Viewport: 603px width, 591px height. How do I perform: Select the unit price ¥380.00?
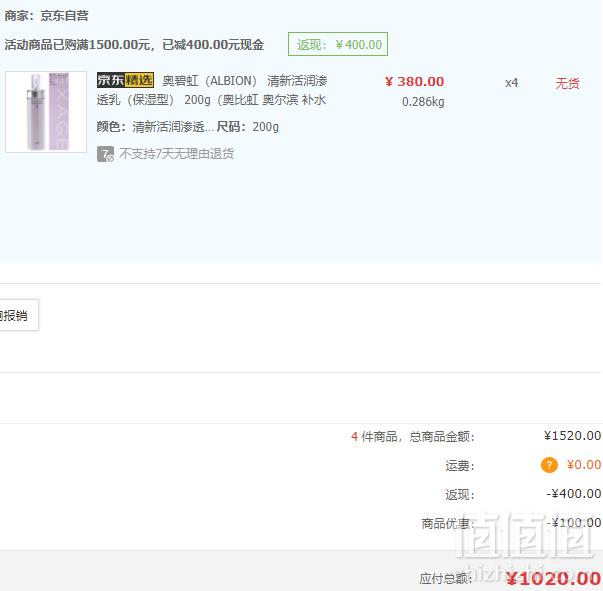click(x=415, y=82)
